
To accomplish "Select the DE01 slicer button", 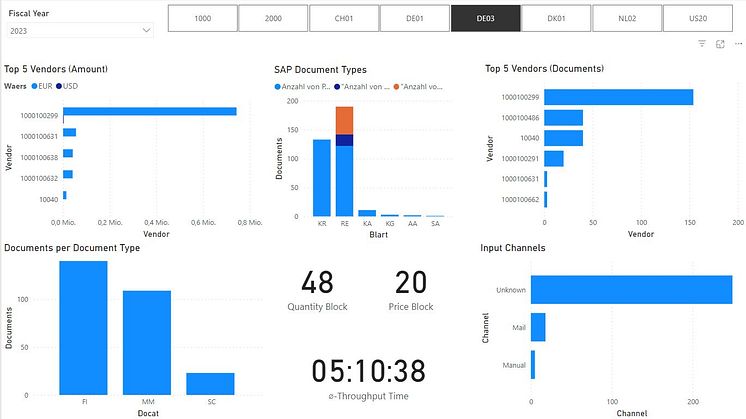I will click(x=415, y=18).
